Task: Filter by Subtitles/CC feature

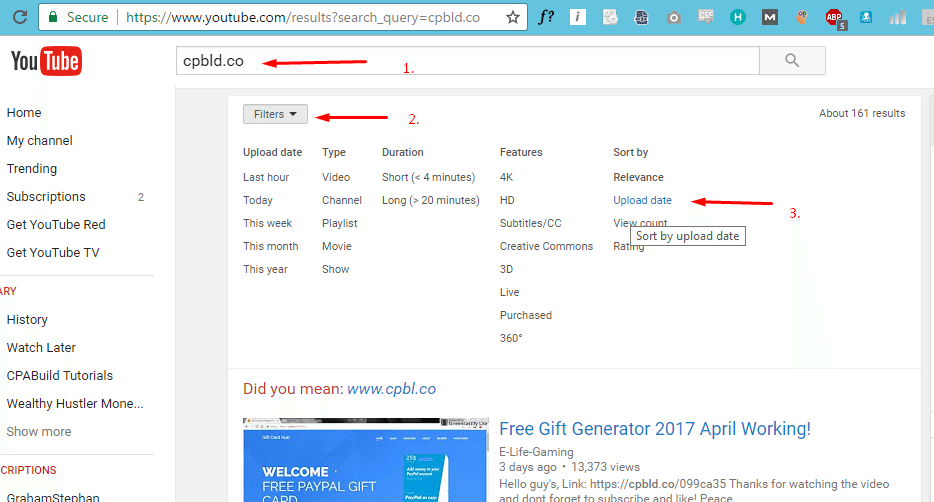Action: tap(530, 223)
